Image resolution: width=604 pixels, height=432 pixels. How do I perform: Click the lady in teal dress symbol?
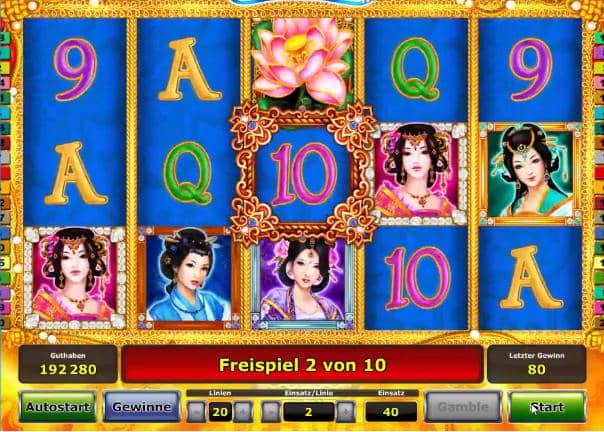point(530,174)
